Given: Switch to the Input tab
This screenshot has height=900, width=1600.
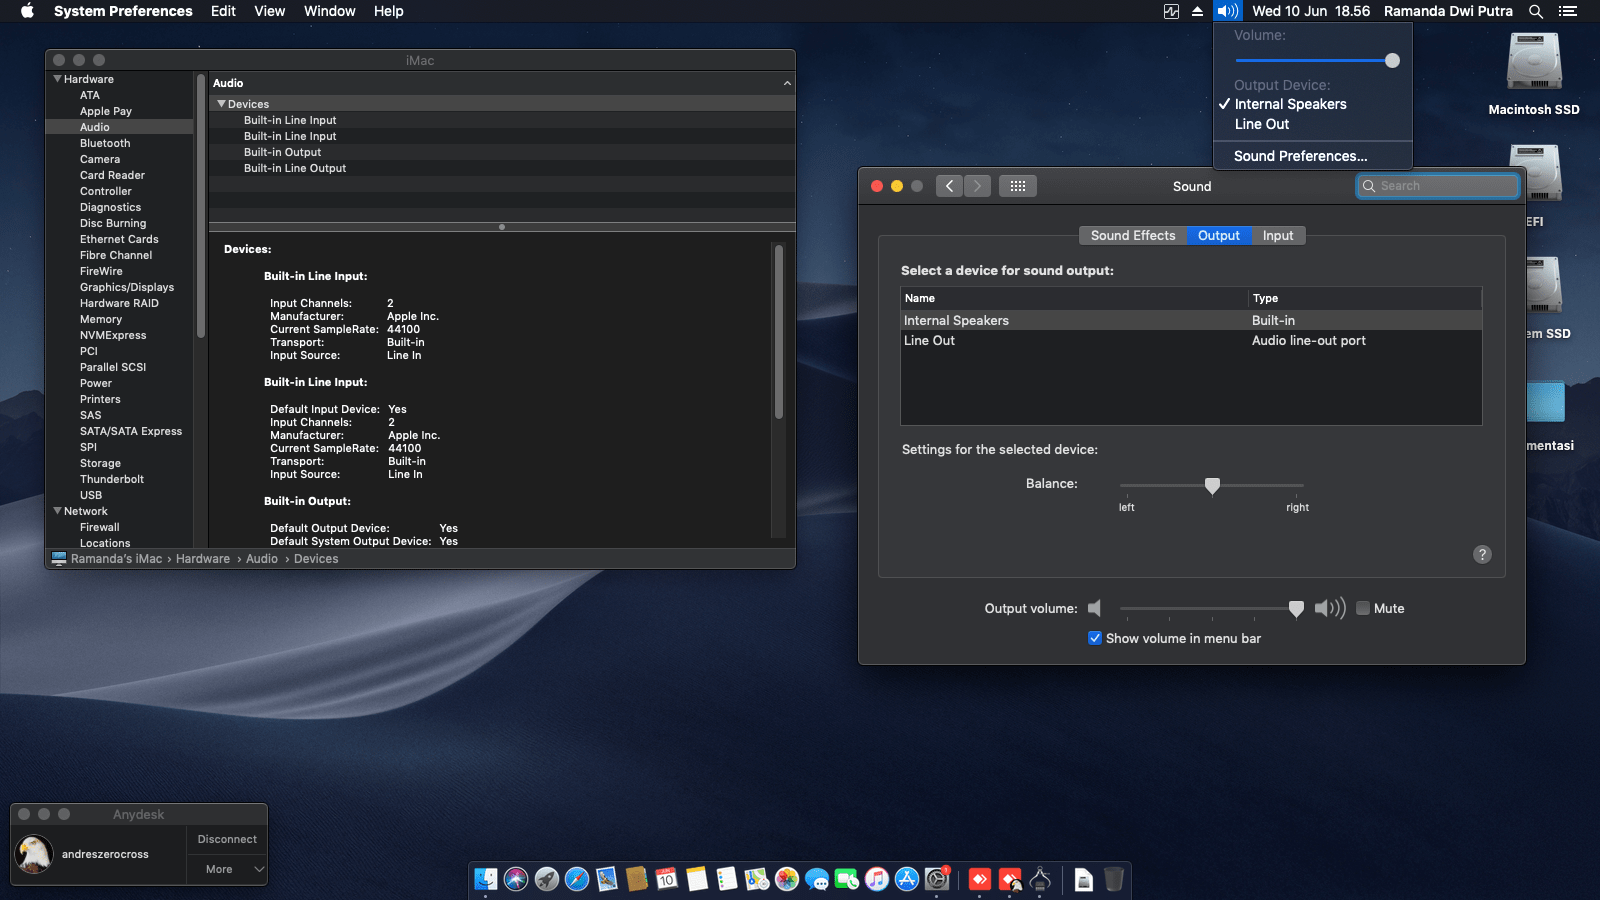Looking at the screenshot, I should pos(1277,235).
